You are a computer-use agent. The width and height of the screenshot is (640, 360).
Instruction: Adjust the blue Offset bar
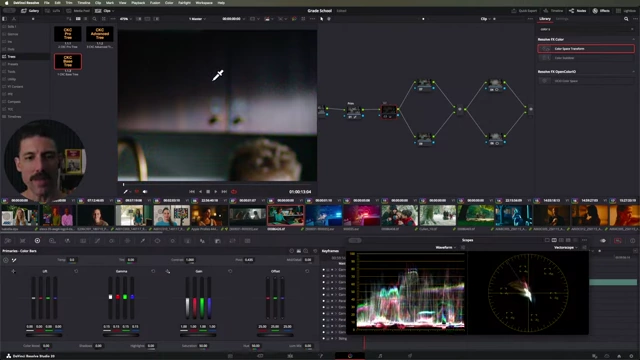282,298
